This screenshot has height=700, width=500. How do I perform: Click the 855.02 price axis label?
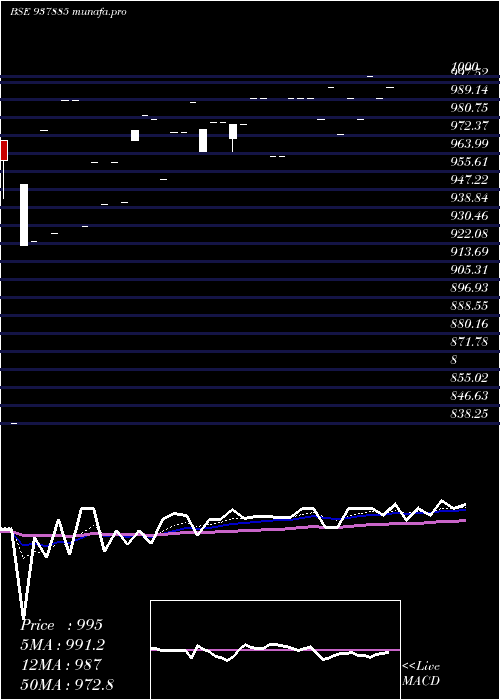pyautogui.click(x=469, y=378)
